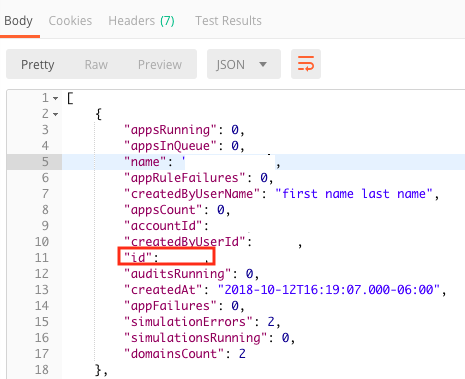Image resolution: width=465 pixels, height=379 pixels.
Task: Click the "simulationsRunning" key text
Action: [x=195, y=338]
